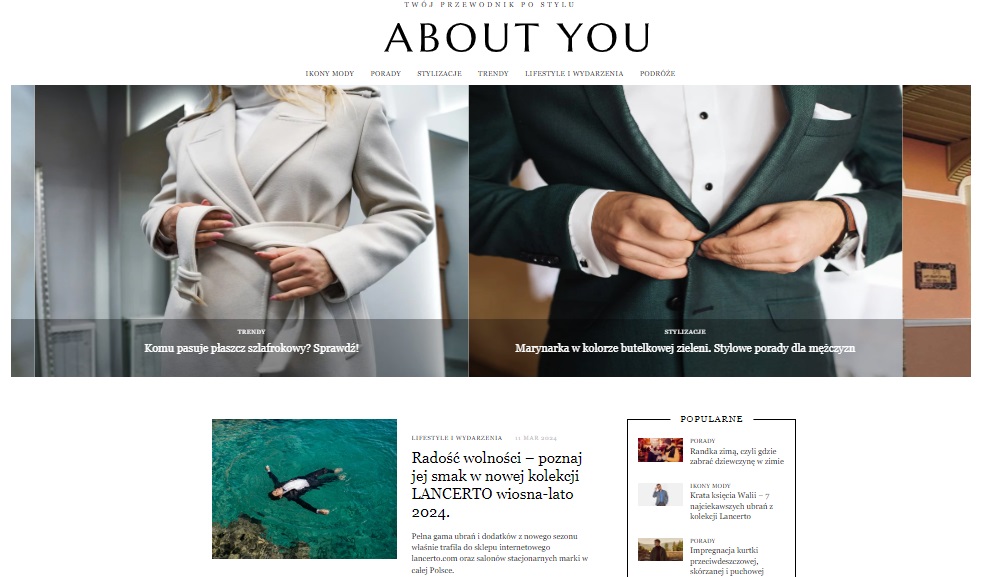Show the partially visible slide on the slider's right
Viewport: 982px width, 577px height.
pyautogui.click(x=937, y=231)
